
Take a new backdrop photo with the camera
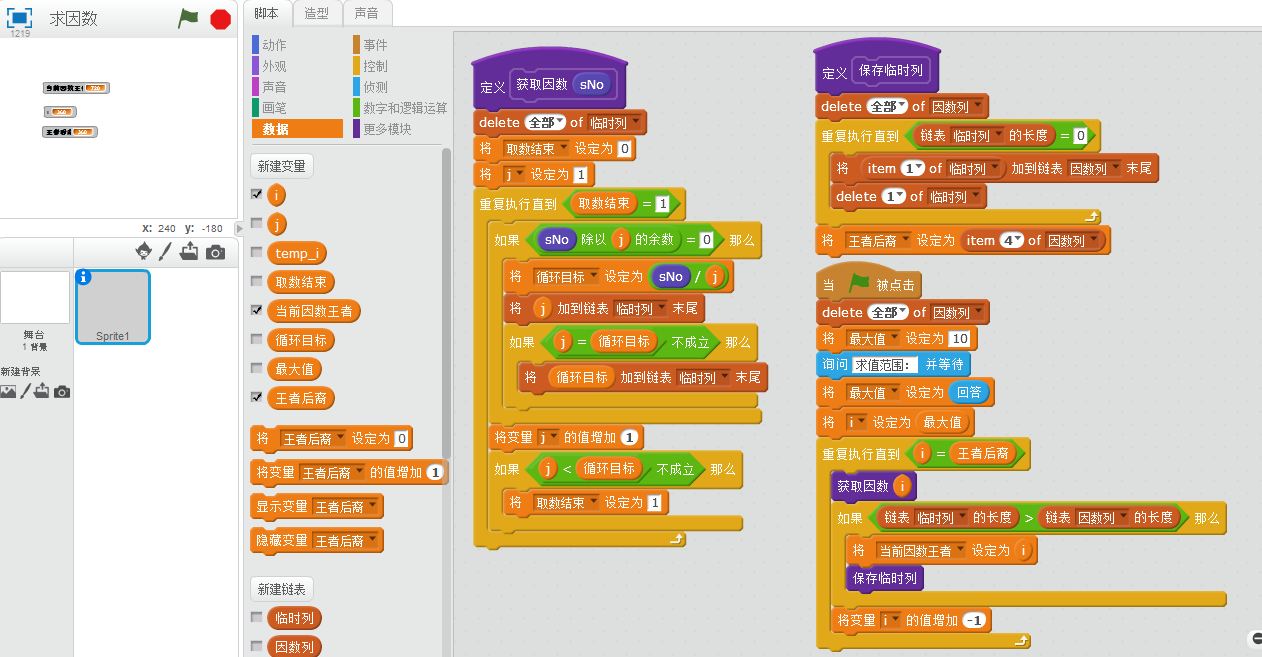(x=62, y=392)
